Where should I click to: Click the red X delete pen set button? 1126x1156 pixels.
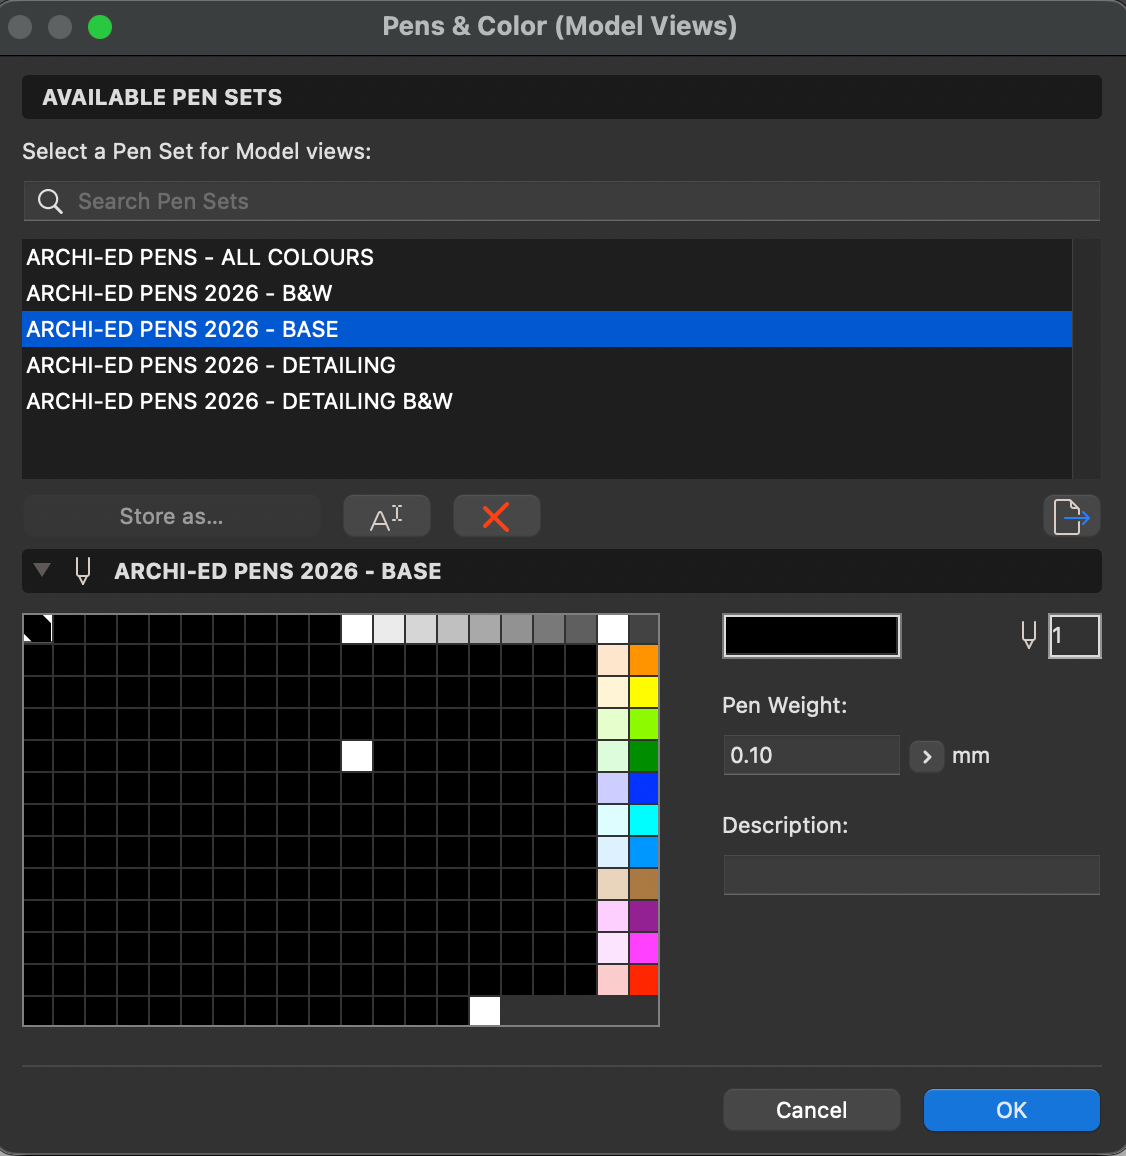(x=496, y=516)
